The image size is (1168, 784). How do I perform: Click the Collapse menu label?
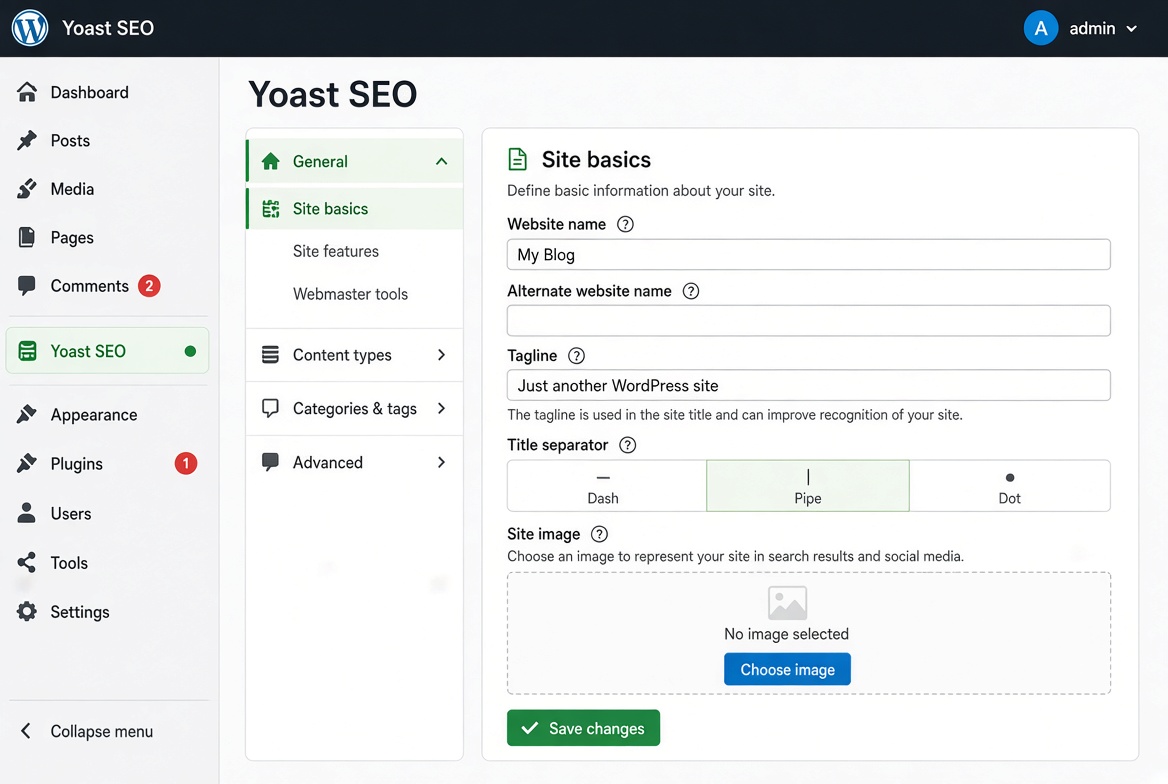point(102,732)
